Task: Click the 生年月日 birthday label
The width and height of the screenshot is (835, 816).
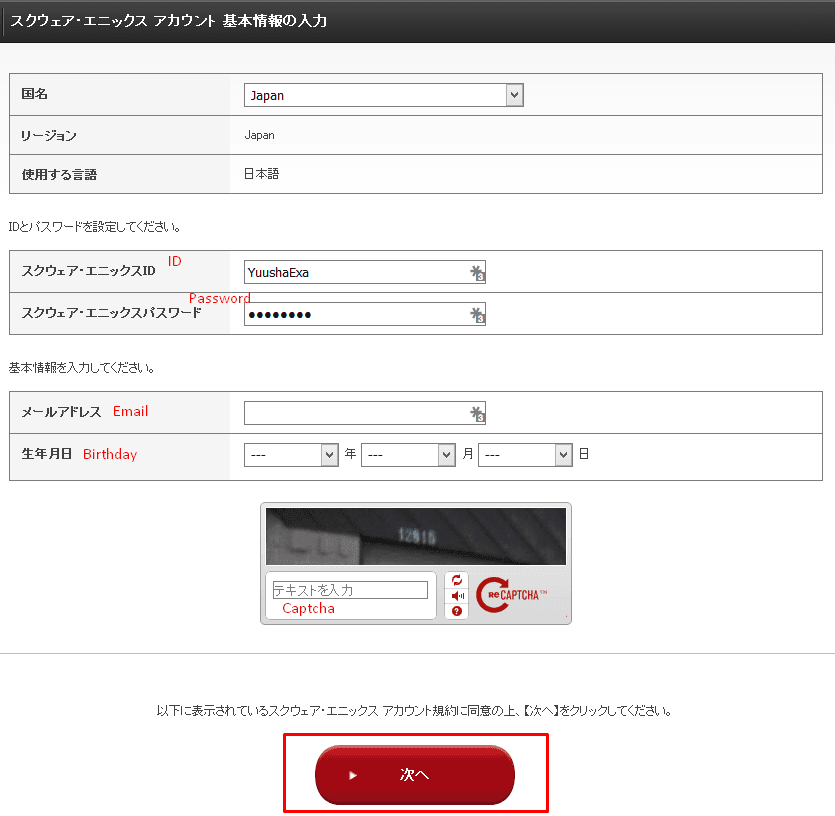Action: point(47,454)
